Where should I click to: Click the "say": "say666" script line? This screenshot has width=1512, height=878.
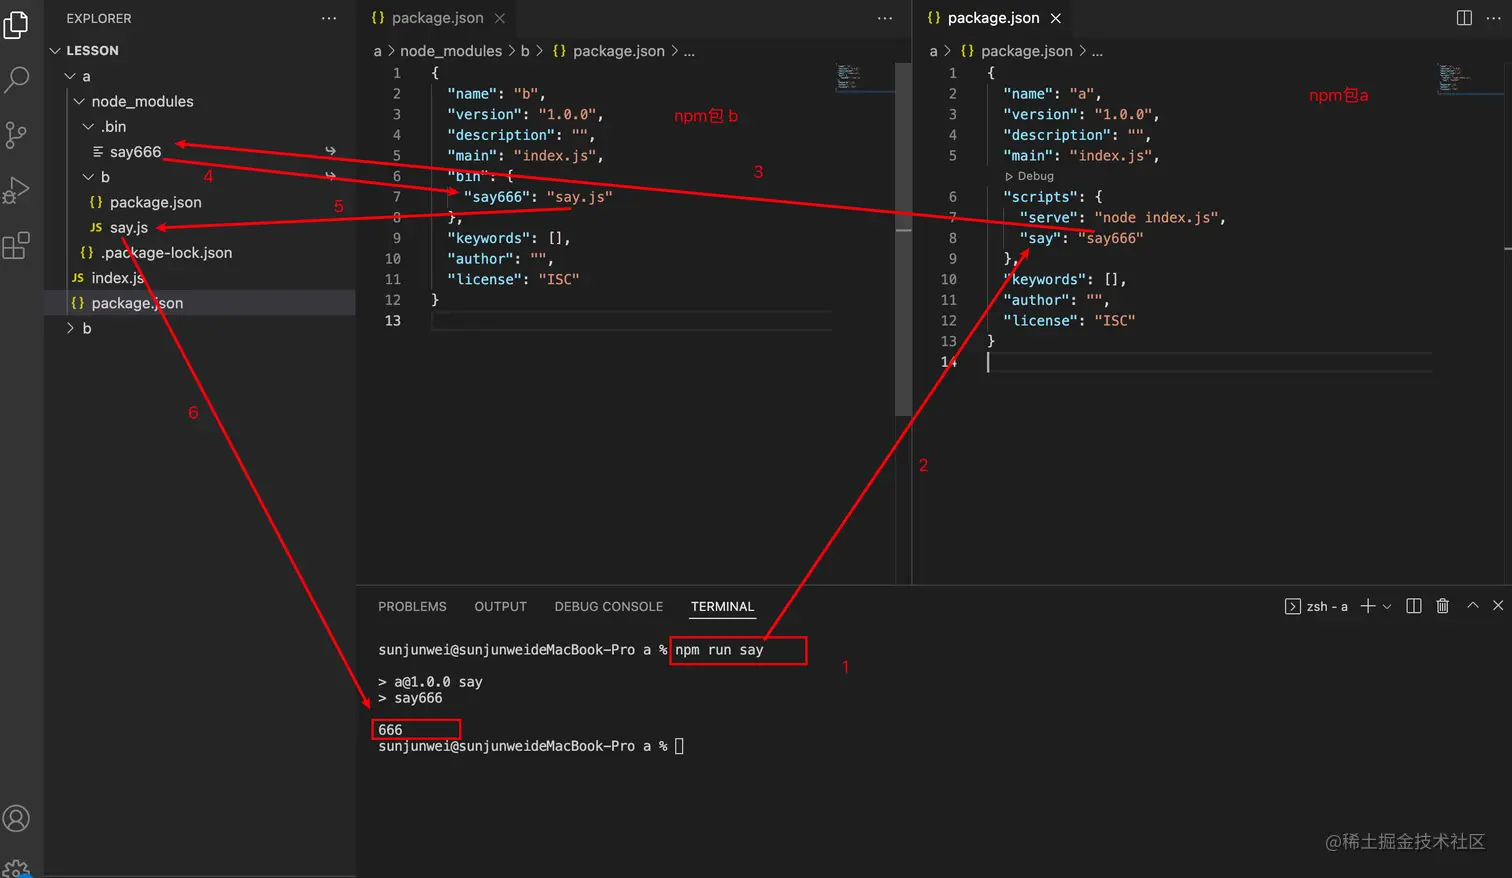click(1081, 238)
